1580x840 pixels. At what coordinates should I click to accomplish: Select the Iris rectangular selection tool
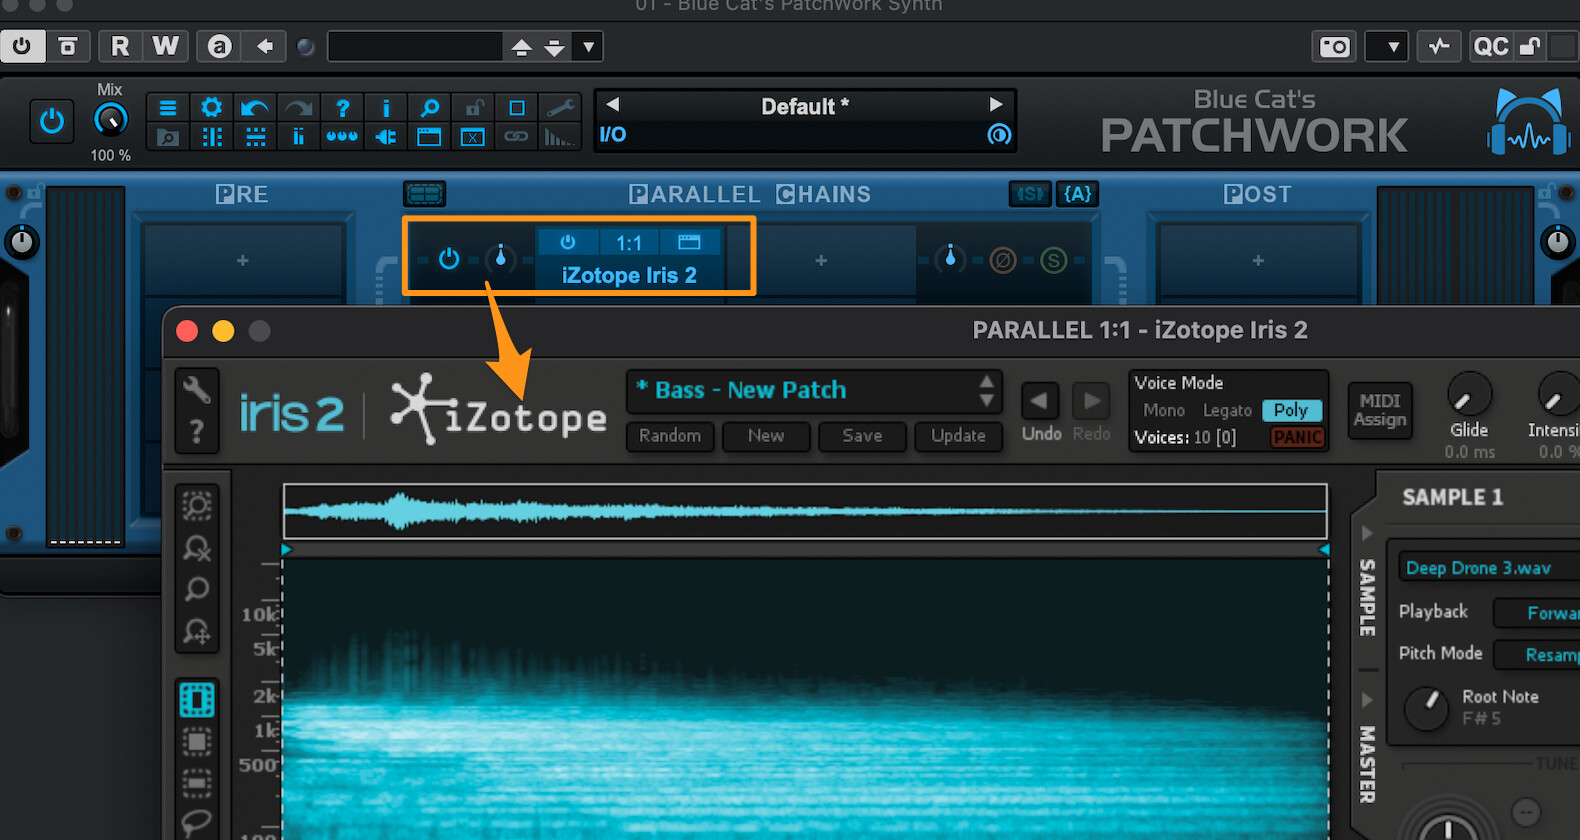[x=197, y=741]
